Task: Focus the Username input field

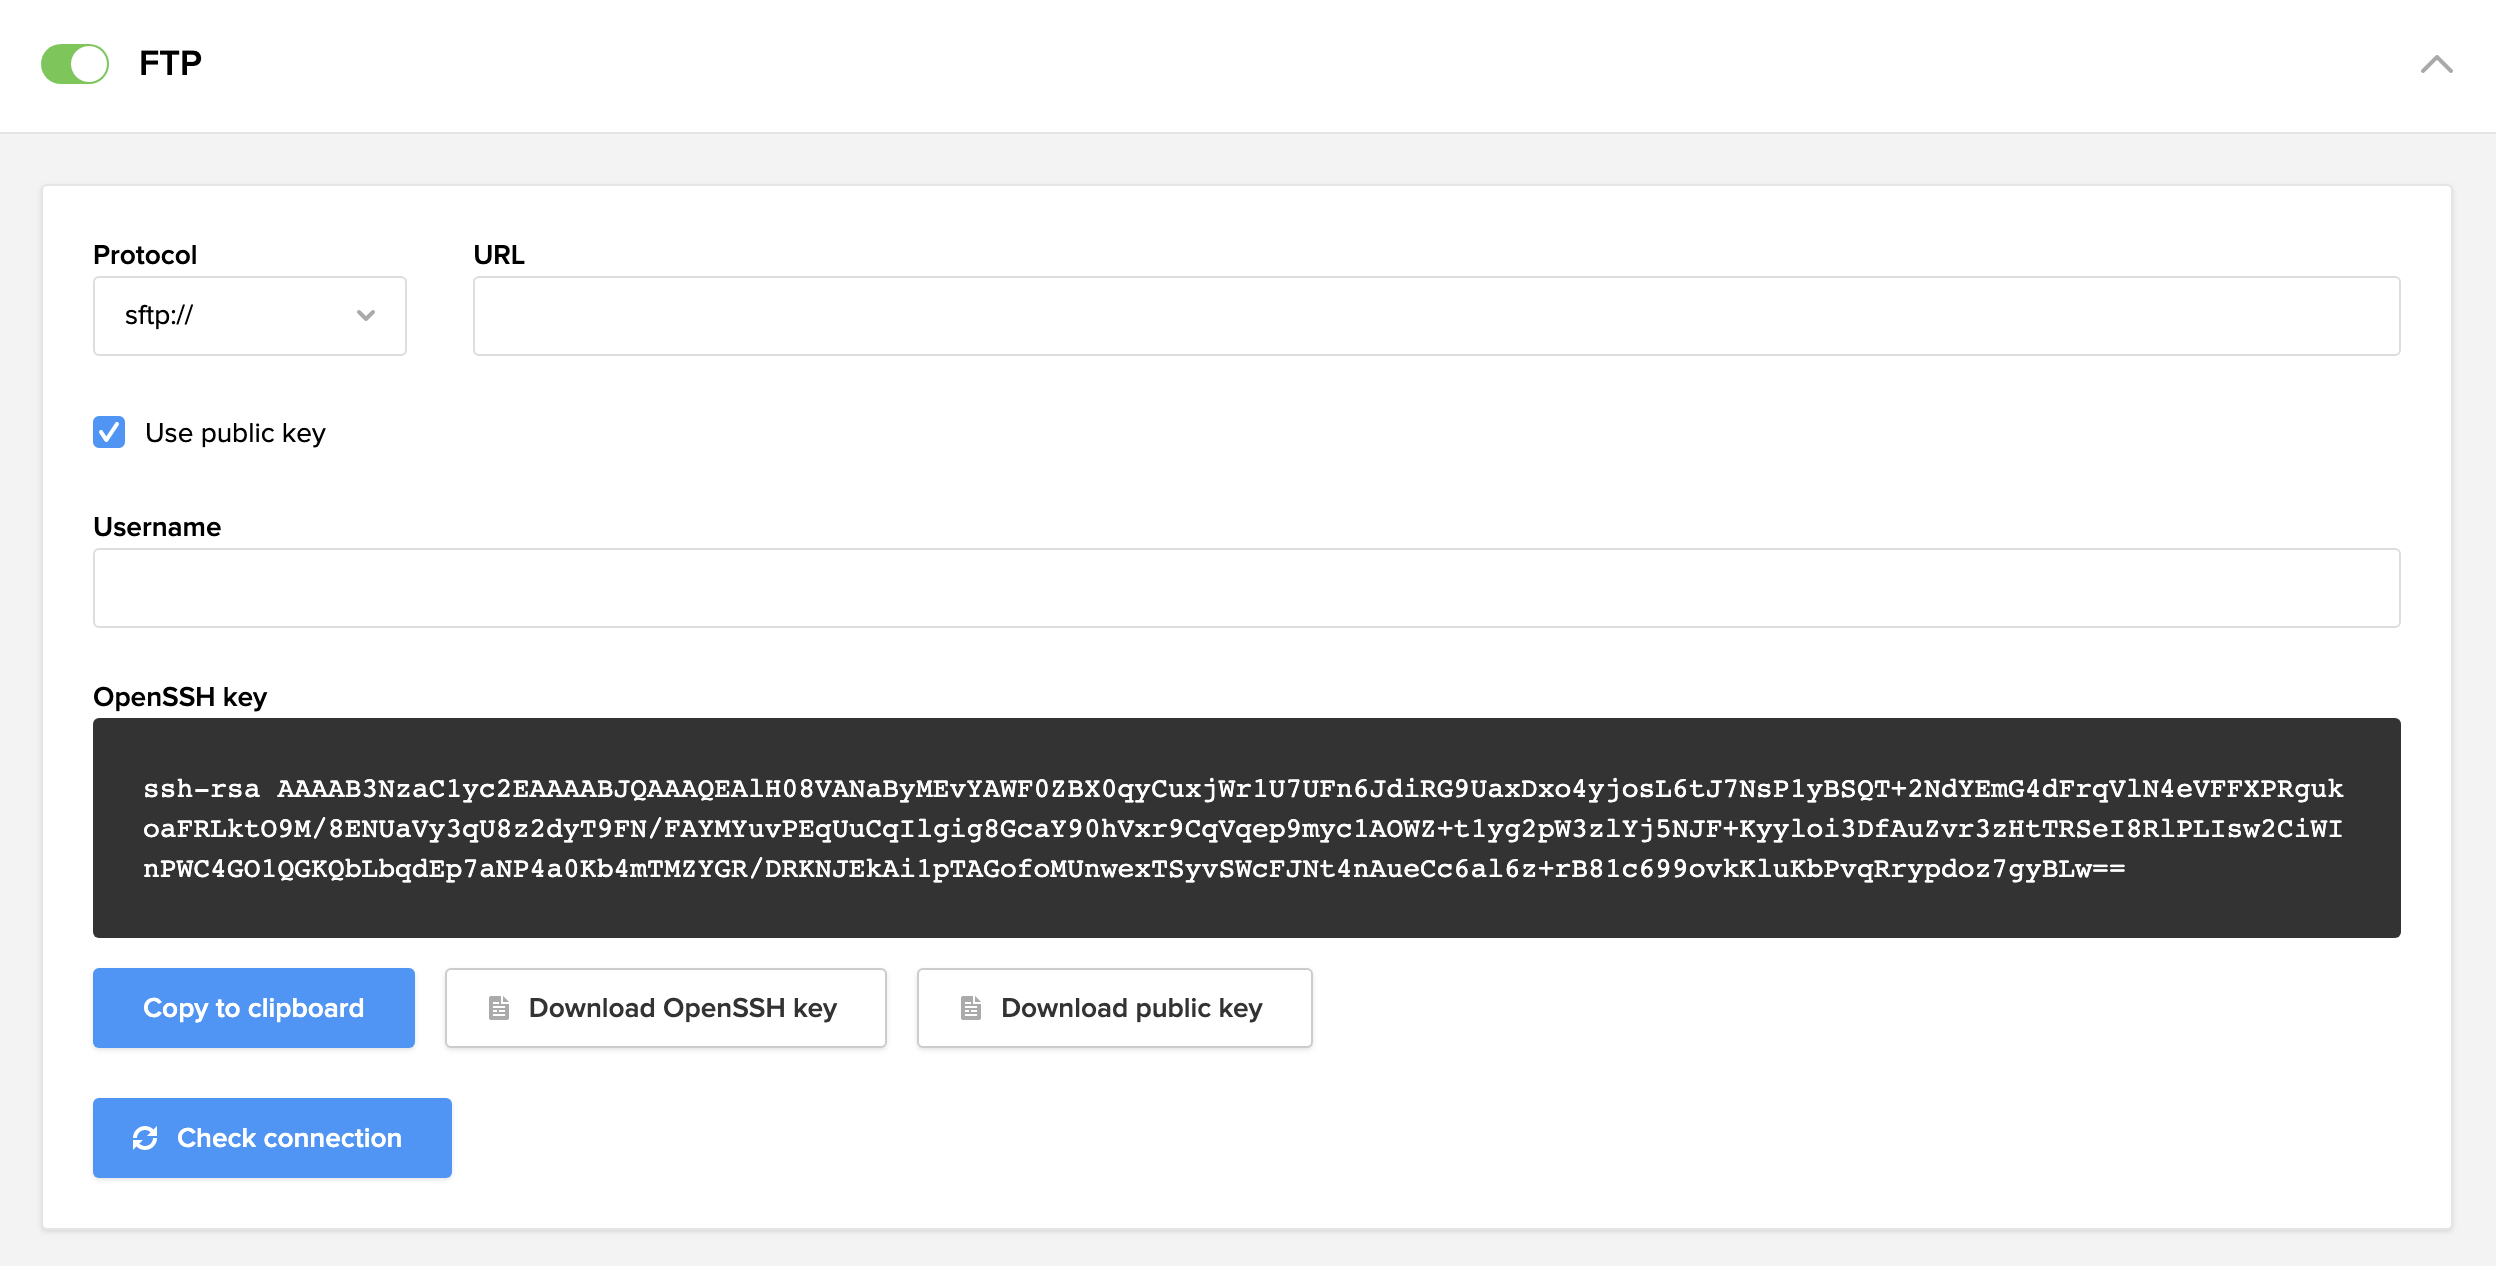Action: (1246, 588)
